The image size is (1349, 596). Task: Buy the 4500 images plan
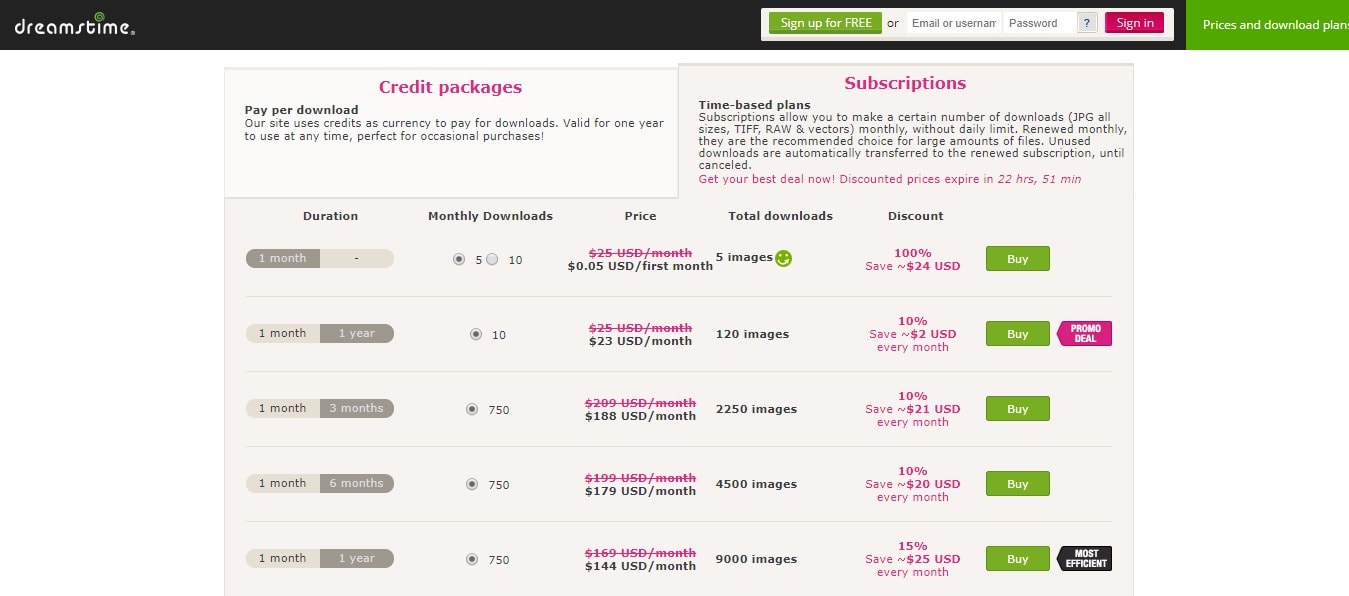coord(1017,483)
